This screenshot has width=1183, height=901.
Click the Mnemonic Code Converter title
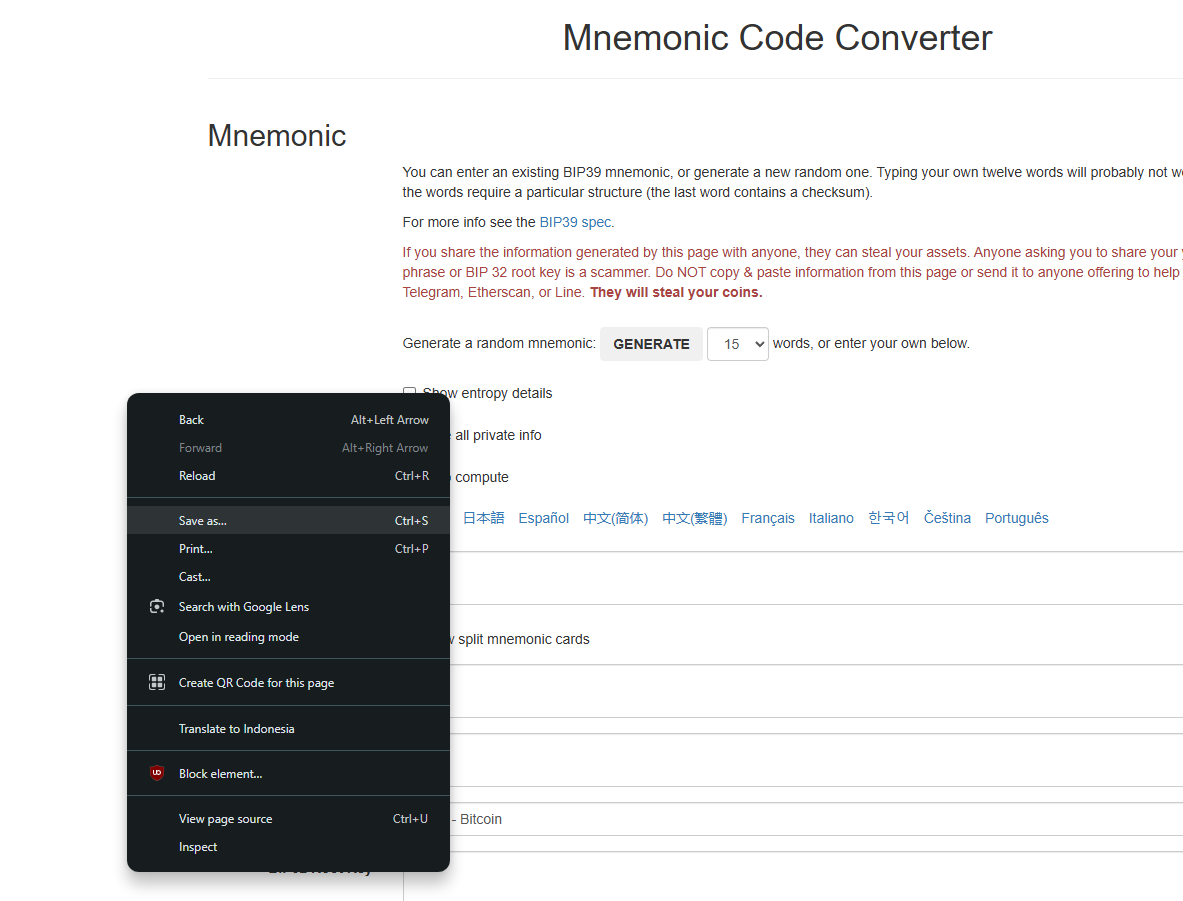pyautogui.click(x=777, y=38)
